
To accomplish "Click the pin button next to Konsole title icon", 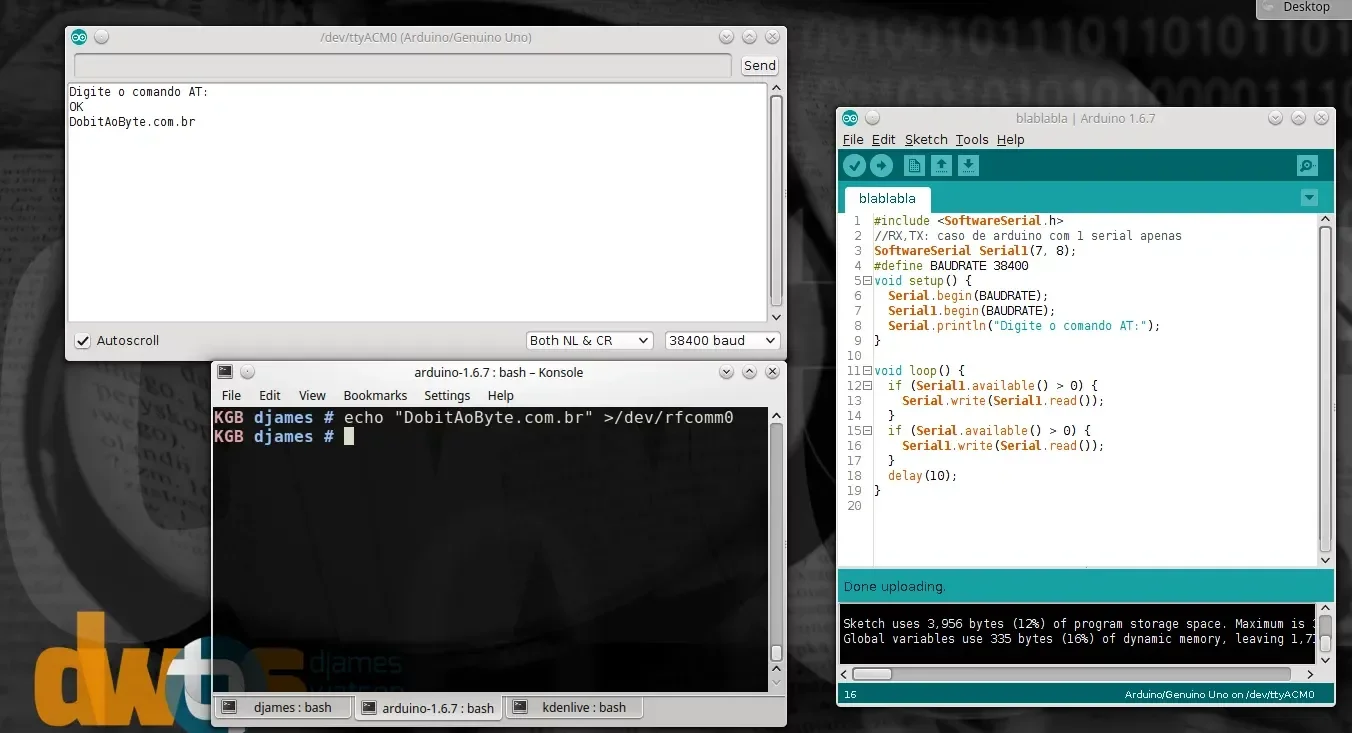I will [x=247, y=372].
